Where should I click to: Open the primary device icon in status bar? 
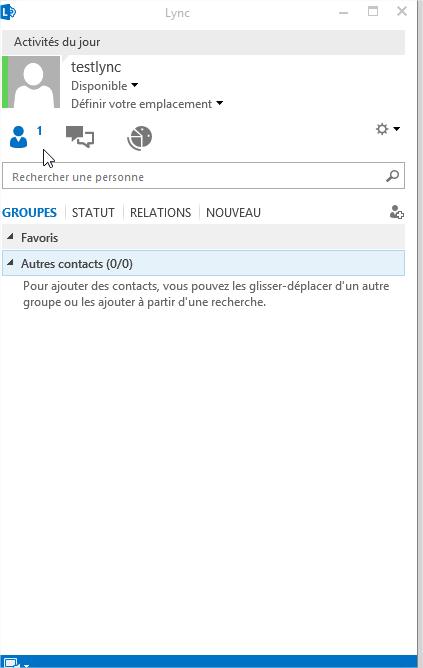(x=12, y=663)
